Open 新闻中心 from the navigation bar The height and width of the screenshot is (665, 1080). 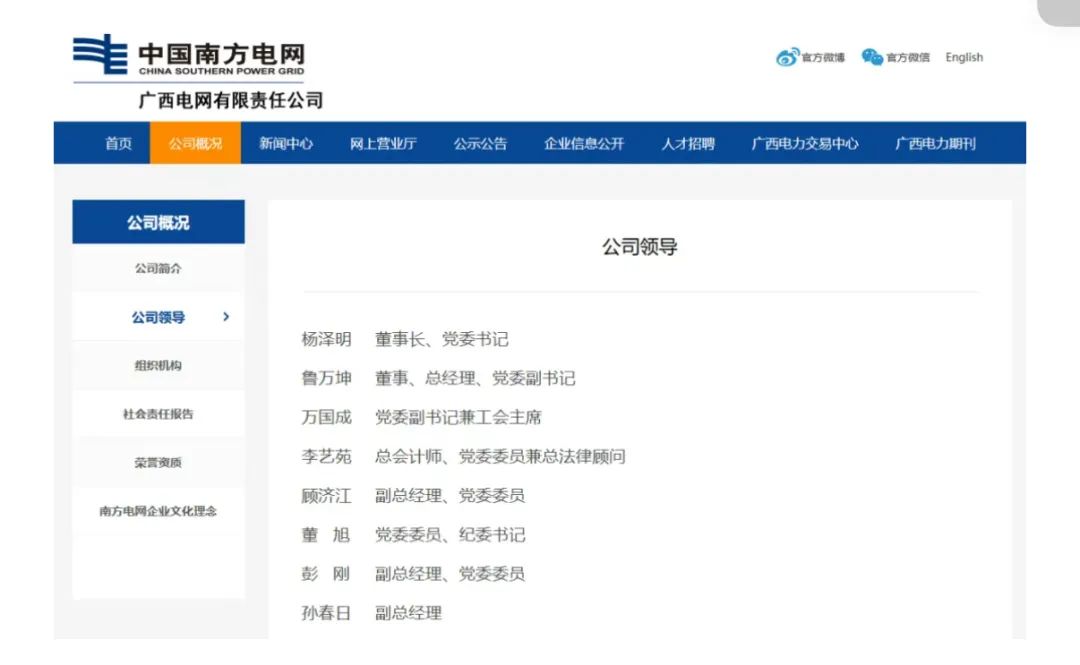(286, 143)
